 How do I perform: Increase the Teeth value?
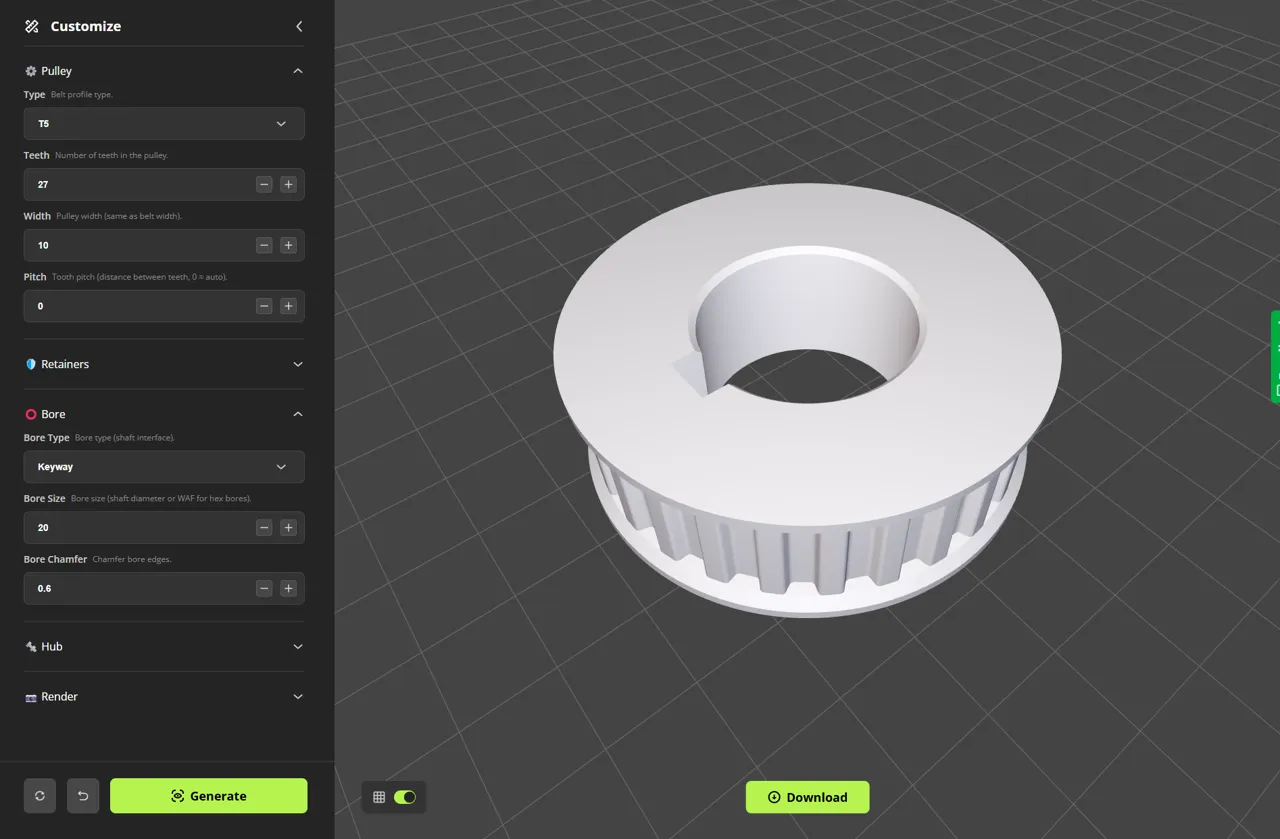288,185
